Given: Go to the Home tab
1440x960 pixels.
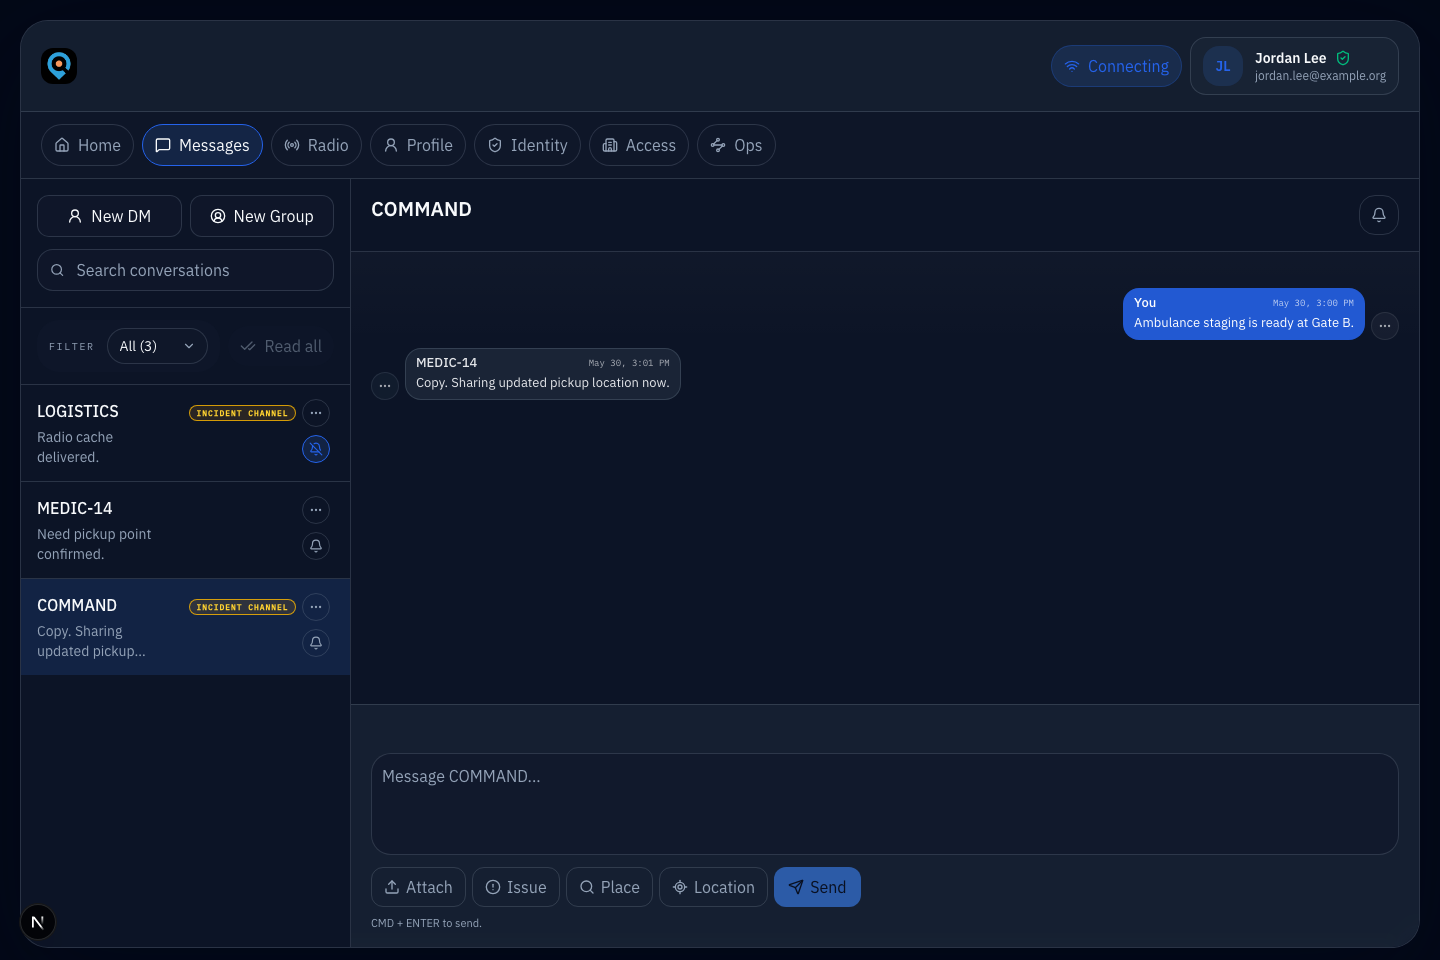Looking at the screenshot, I should click(87, 145).
